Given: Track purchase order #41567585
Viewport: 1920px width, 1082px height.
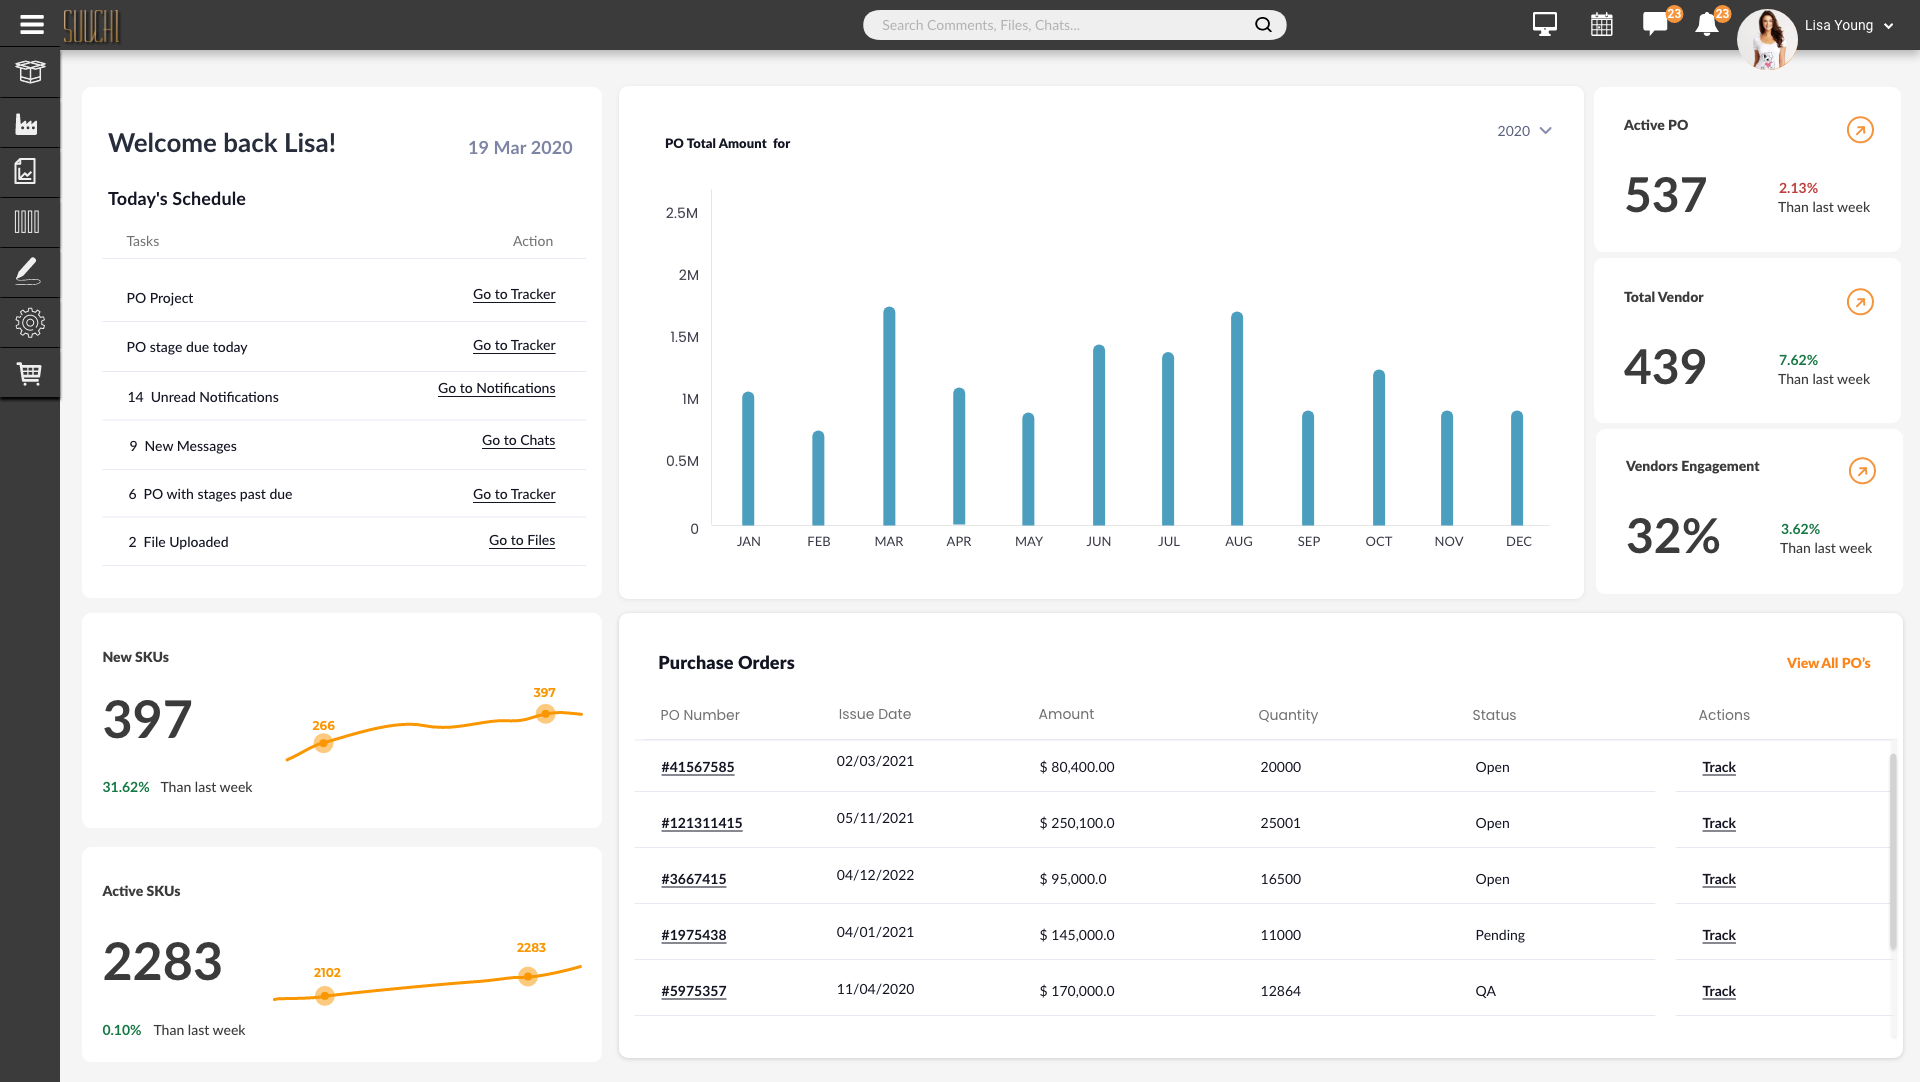Looking at the screenshot, I should [1719, 767].
